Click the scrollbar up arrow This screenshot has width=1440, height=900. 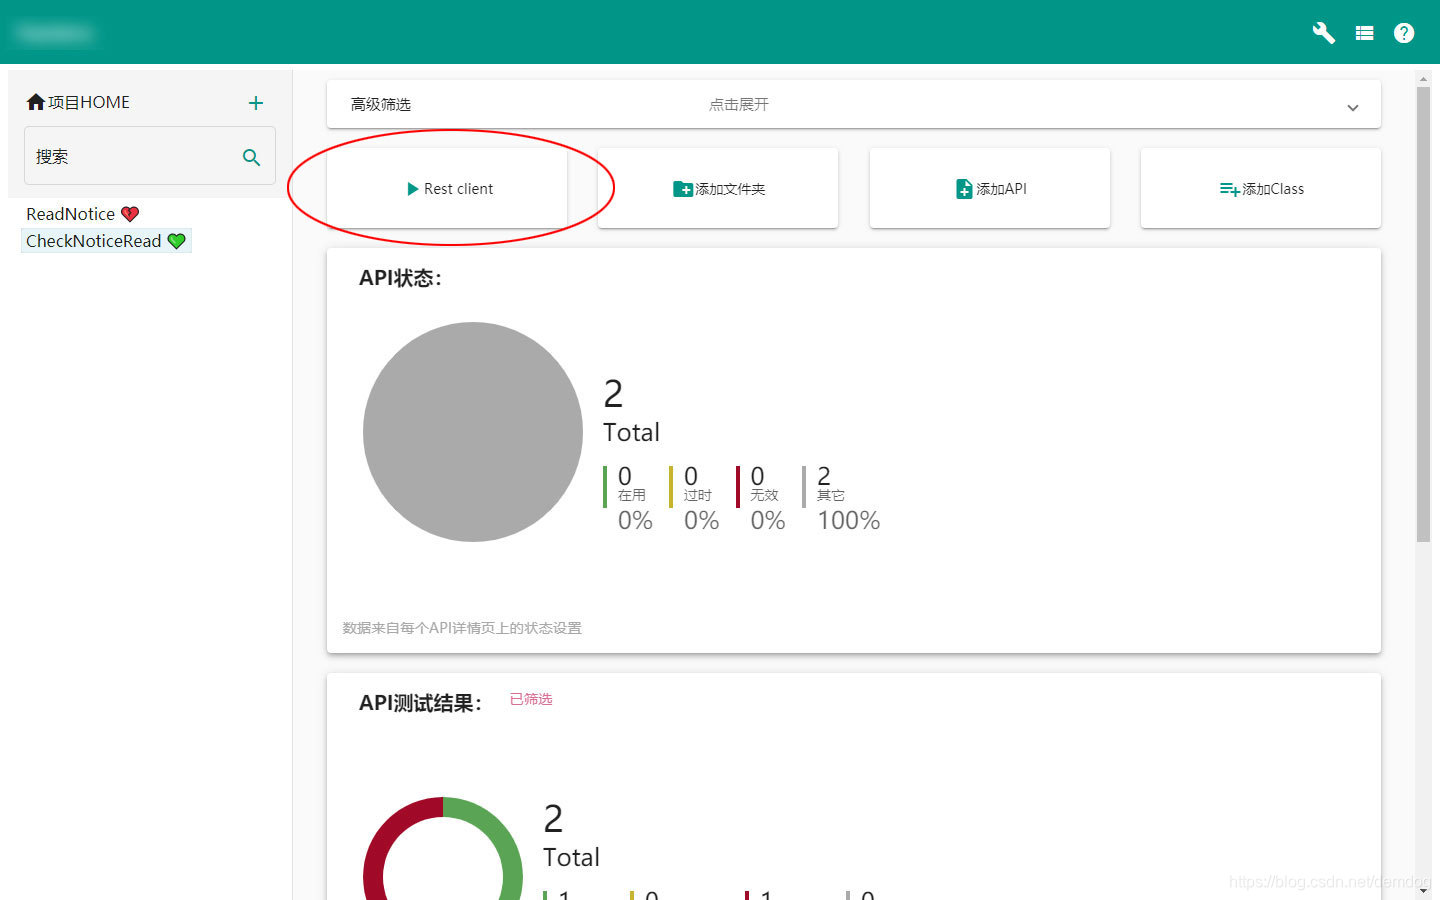(1423, 78)
